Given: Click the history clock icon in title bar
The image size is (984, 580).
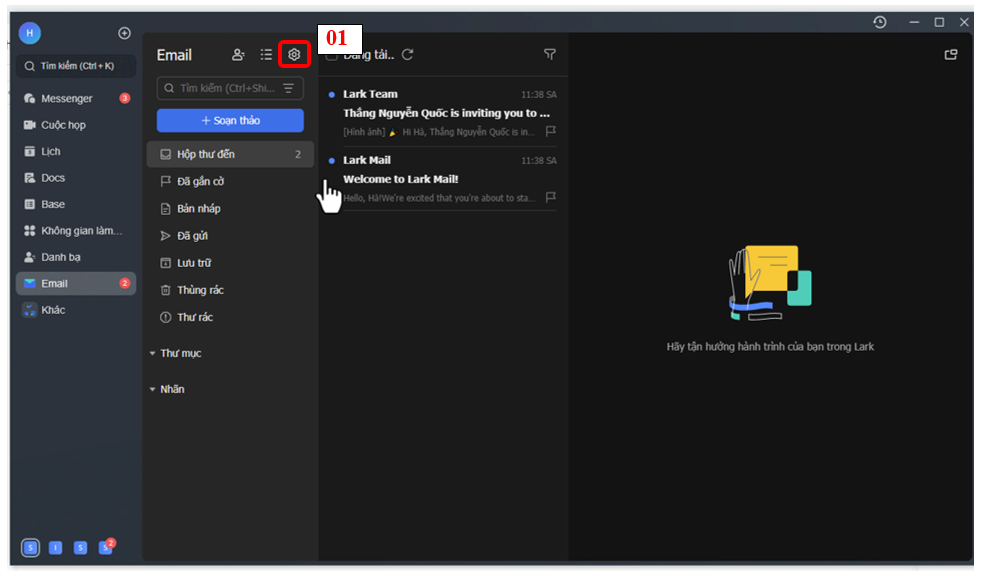Looking at the screenshot, I should [880, 22].
